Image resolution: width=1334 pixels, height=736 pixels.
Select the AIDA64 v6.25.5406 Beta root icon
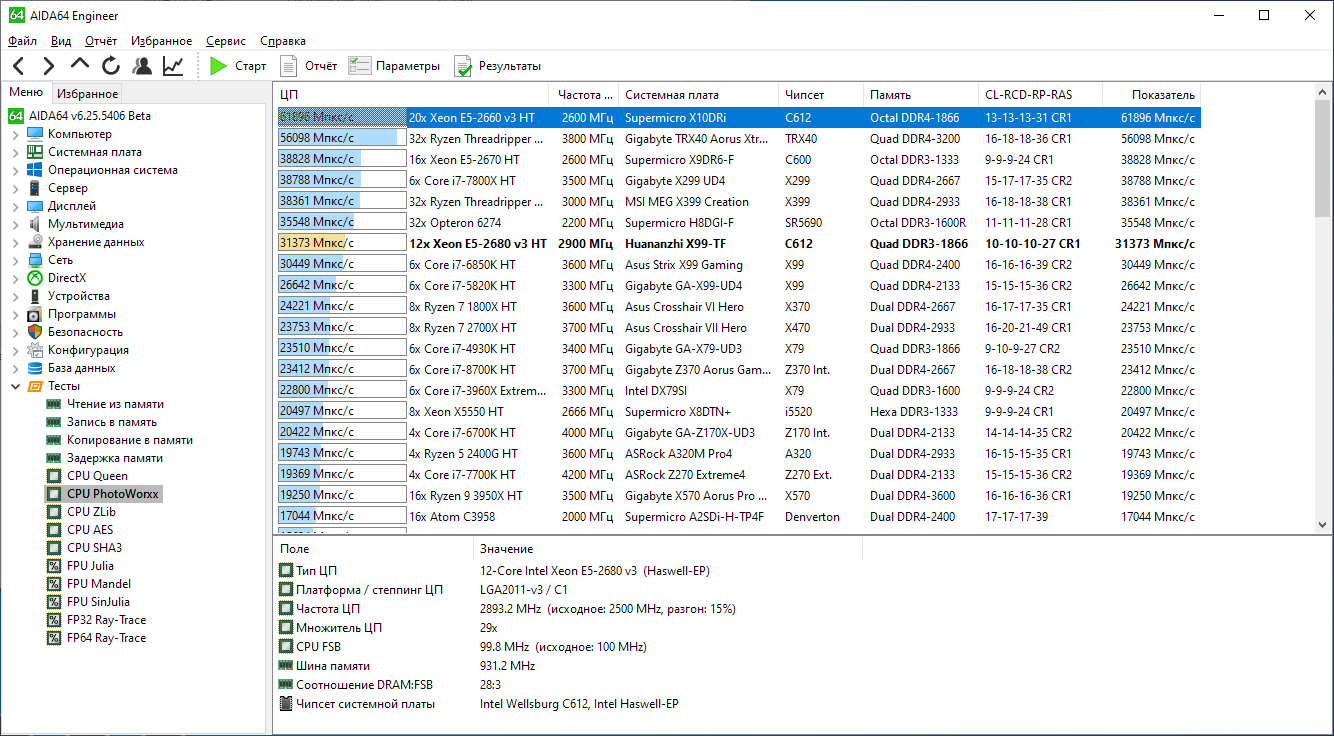pos(17,116)
